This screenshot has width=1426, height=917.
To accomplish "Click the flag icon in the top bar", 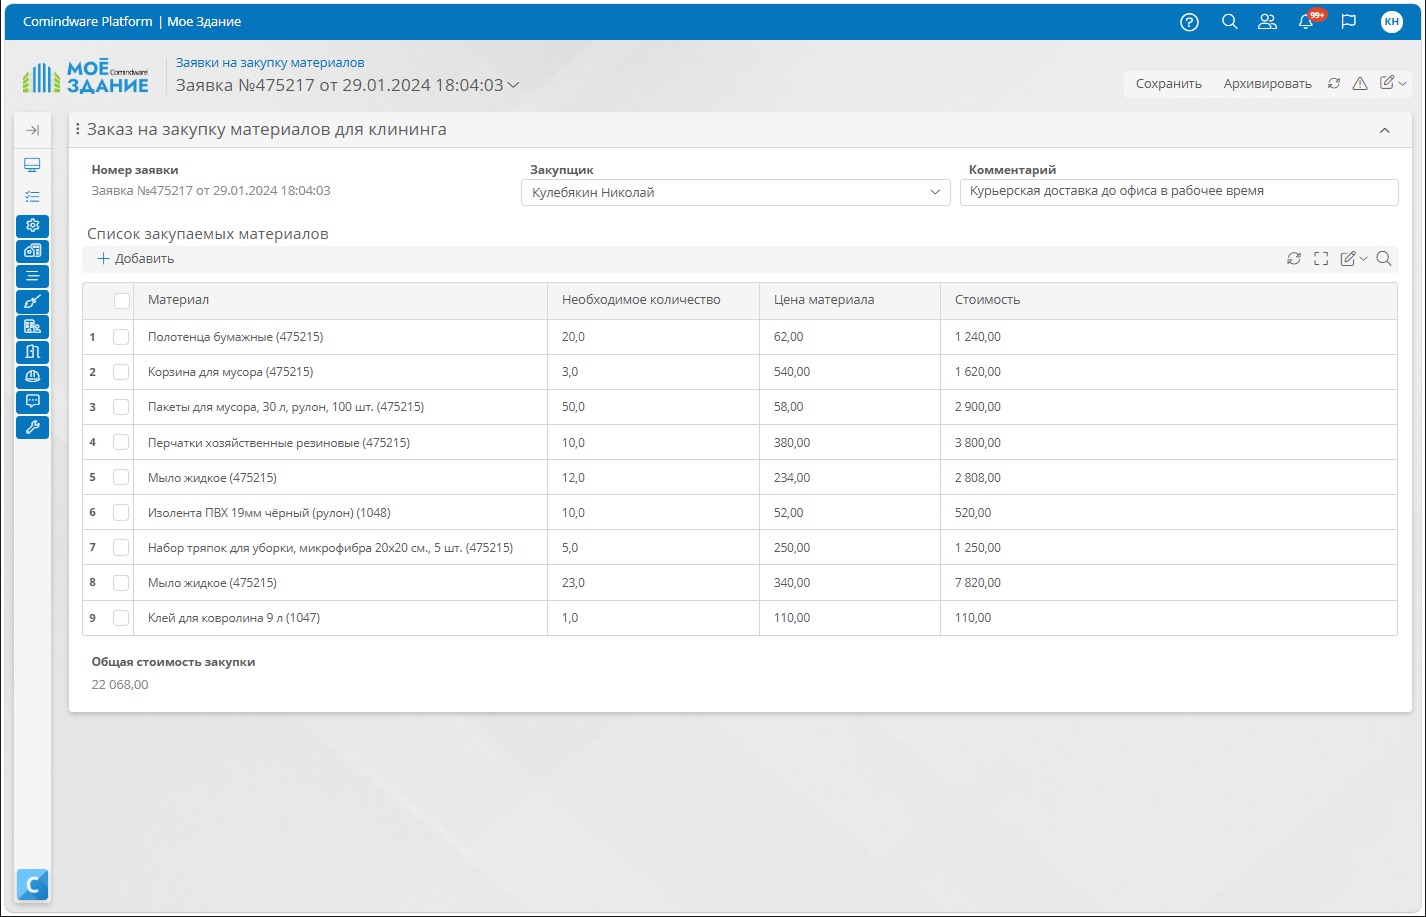I will pos(1348,22).
